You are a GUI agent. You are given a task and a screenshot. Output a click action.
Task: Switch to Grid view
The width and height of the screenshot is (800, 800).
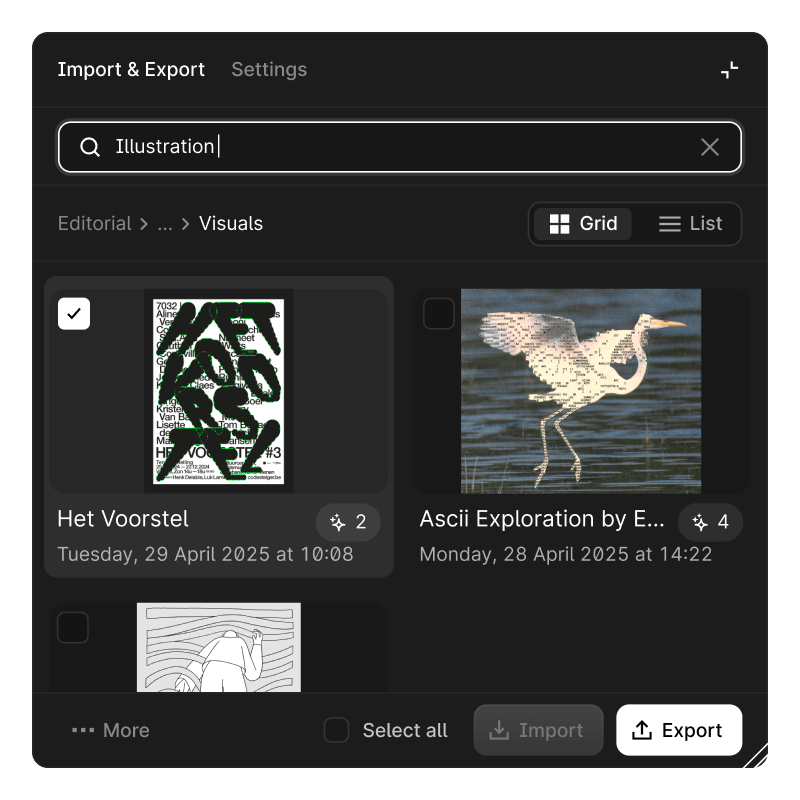click(x=583, y=223)
